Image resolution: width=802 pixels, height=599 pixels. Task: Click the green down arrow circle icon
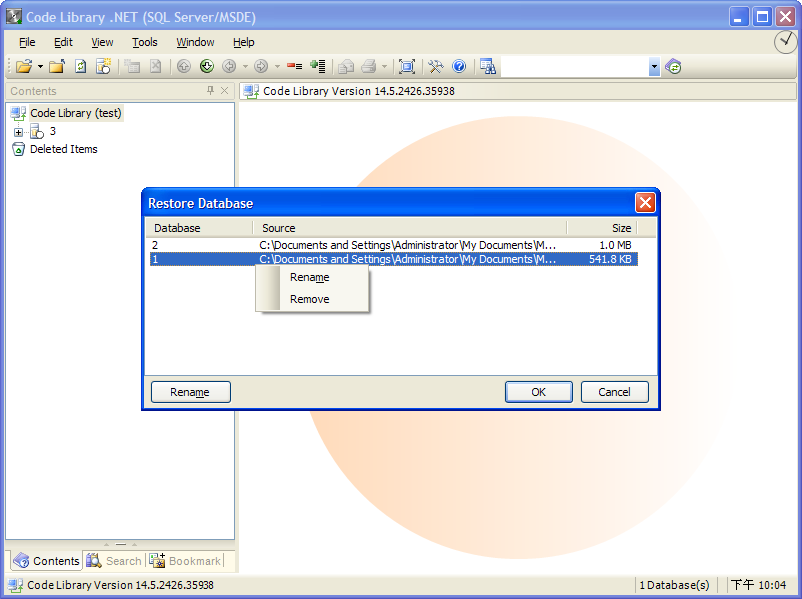tap(207, 66)
